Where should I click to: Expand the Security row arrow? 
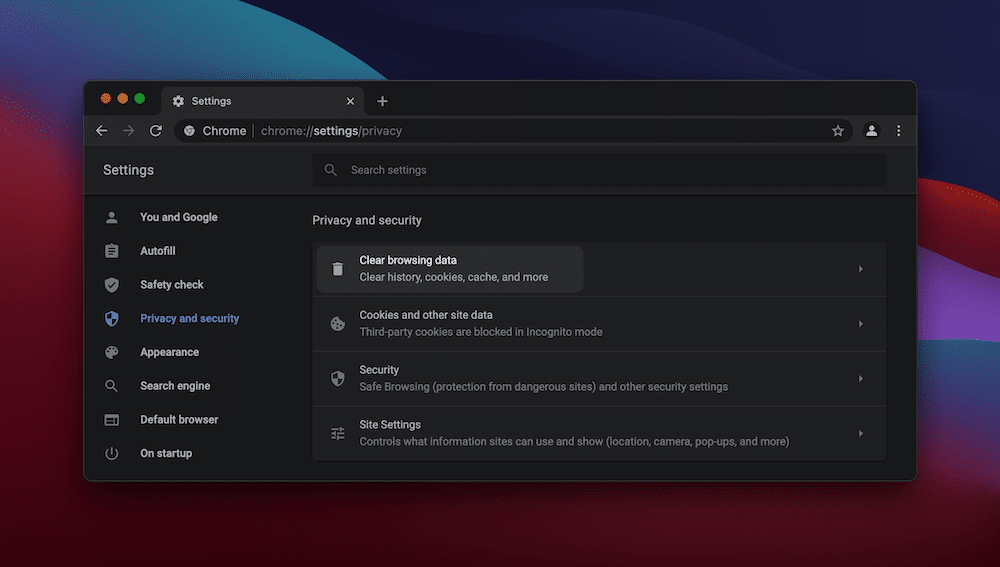860,379
